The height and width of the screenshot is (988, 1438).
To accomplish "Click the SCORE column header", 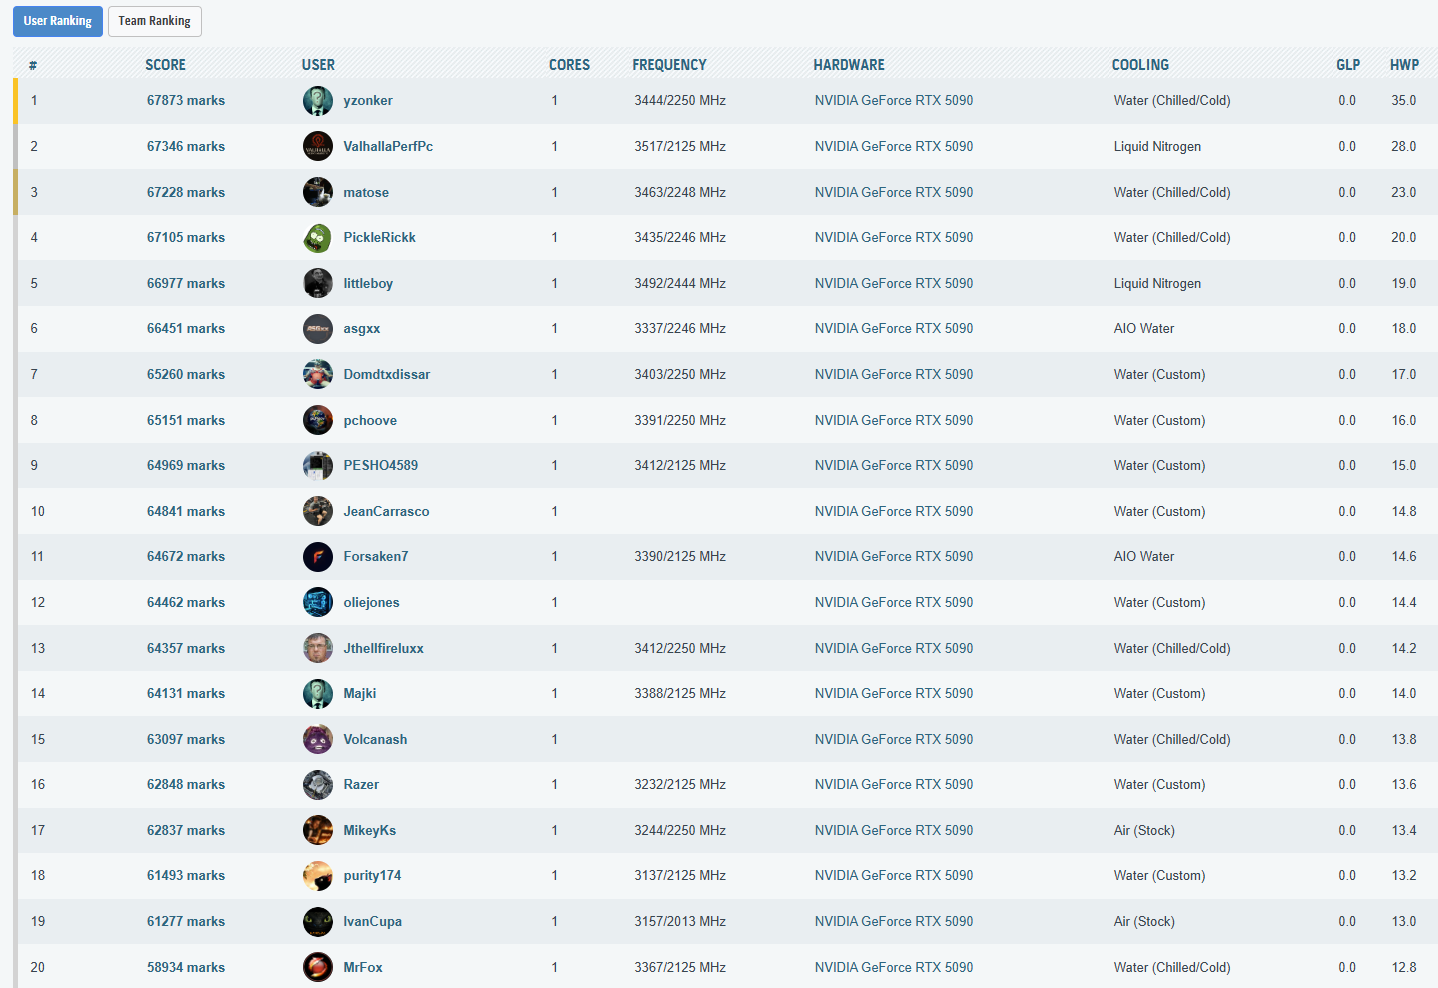I will pos(165,65).
